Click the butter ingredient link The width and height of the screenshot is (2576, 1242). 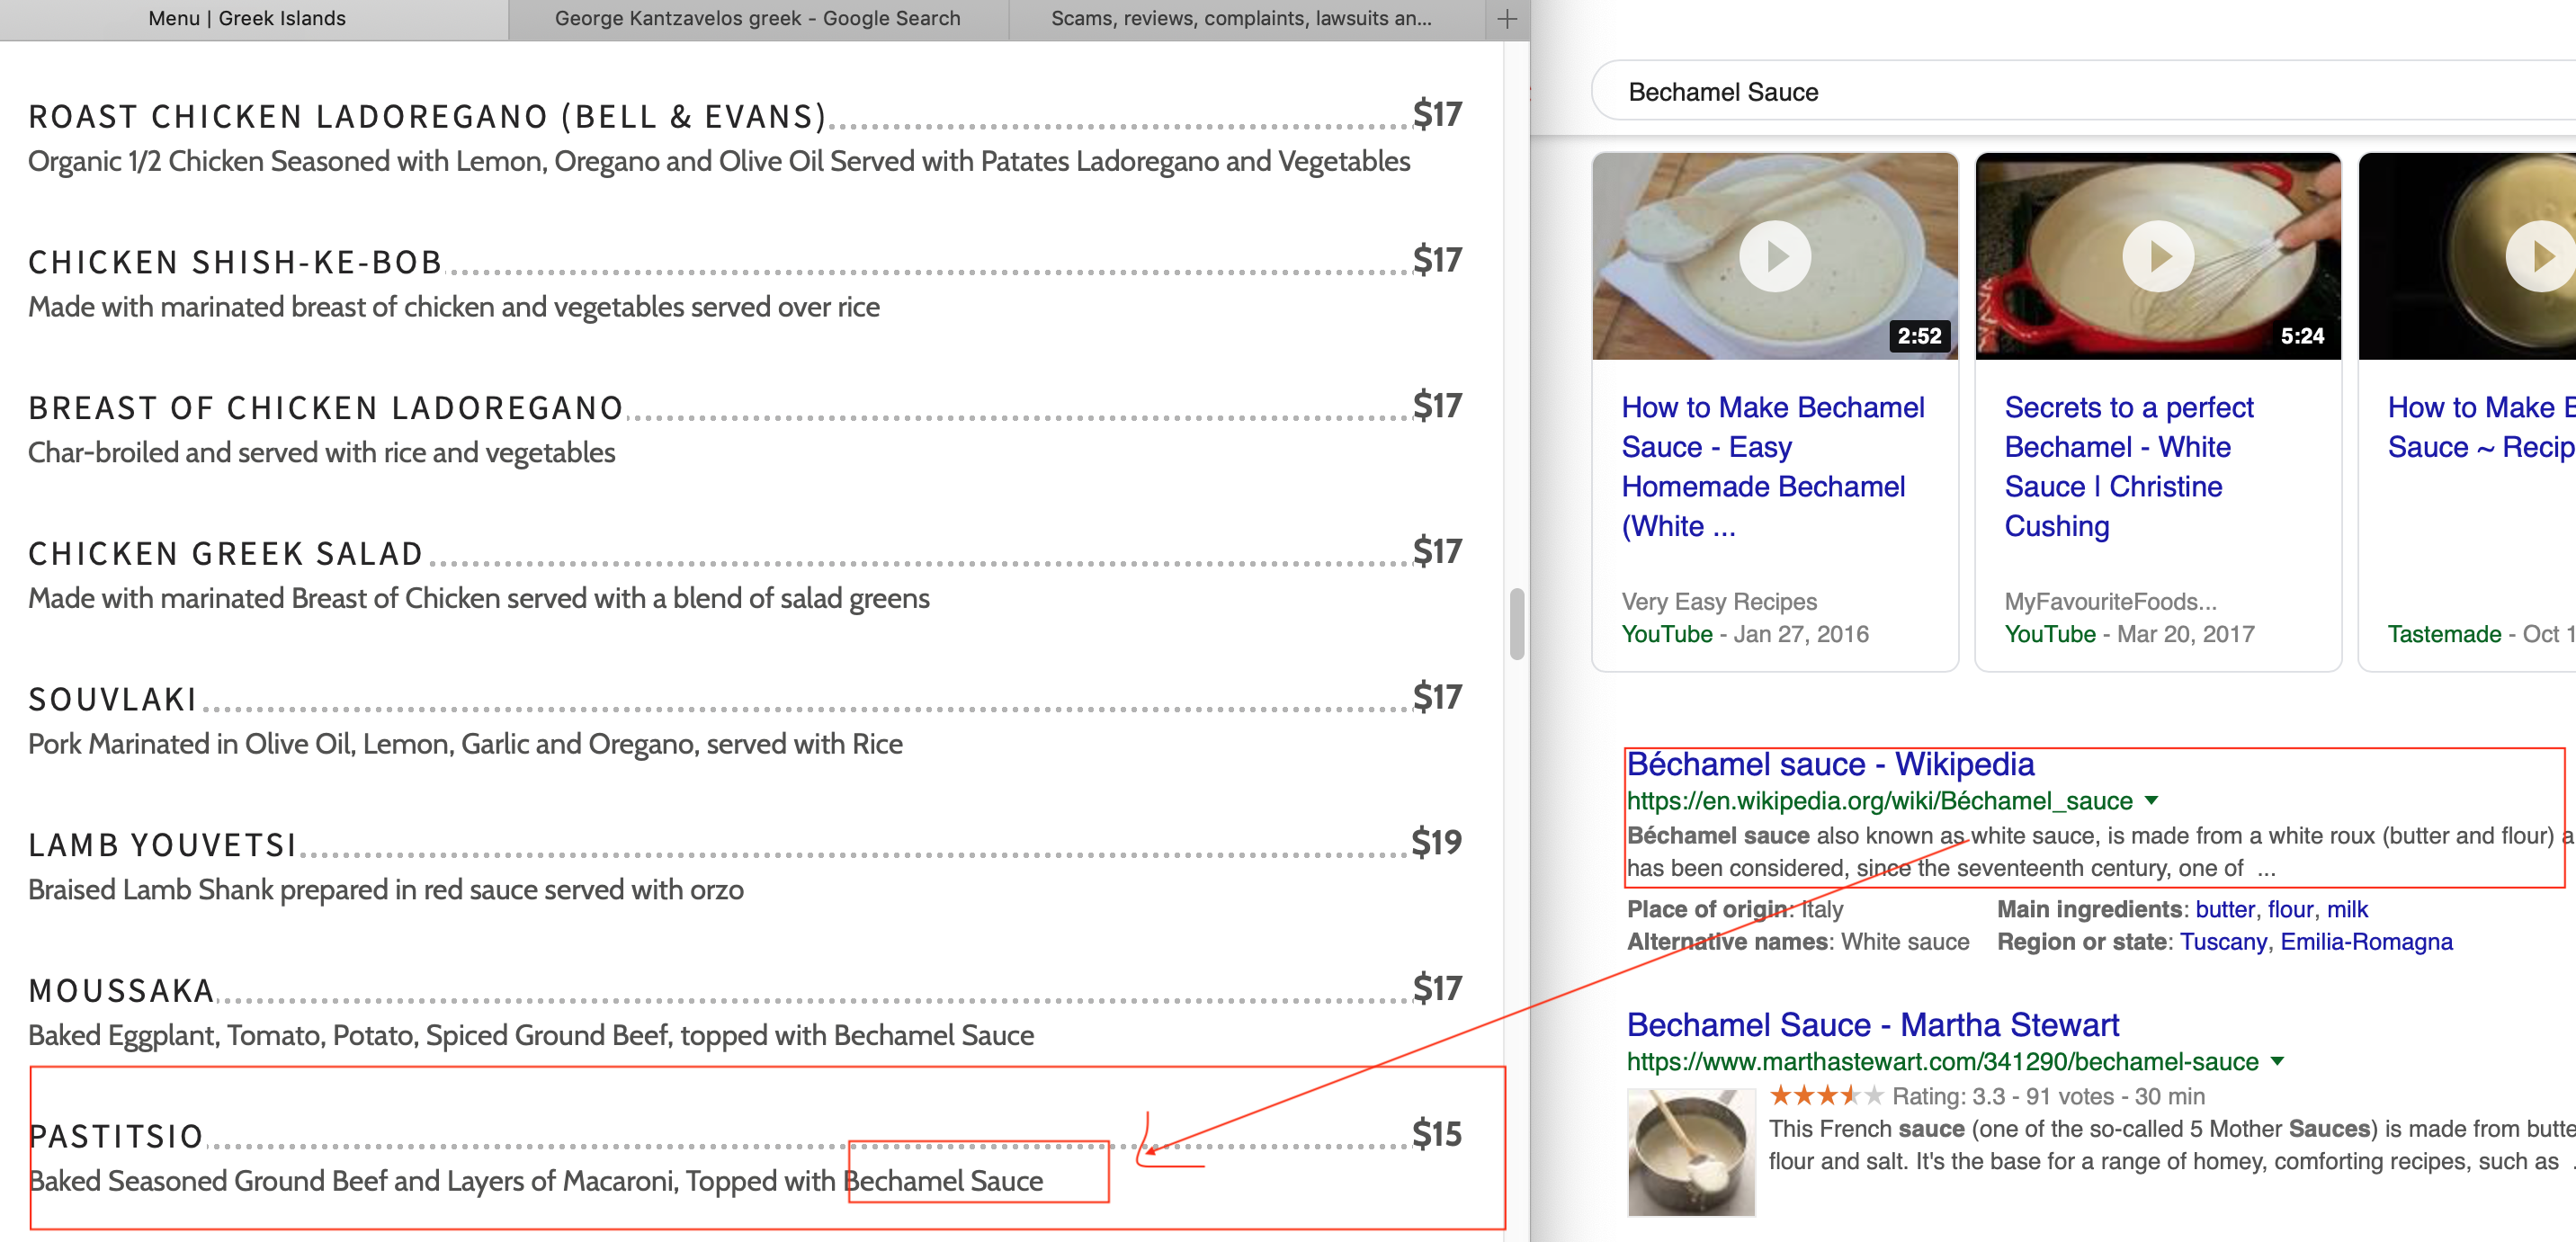click(x=2225, y=909)
